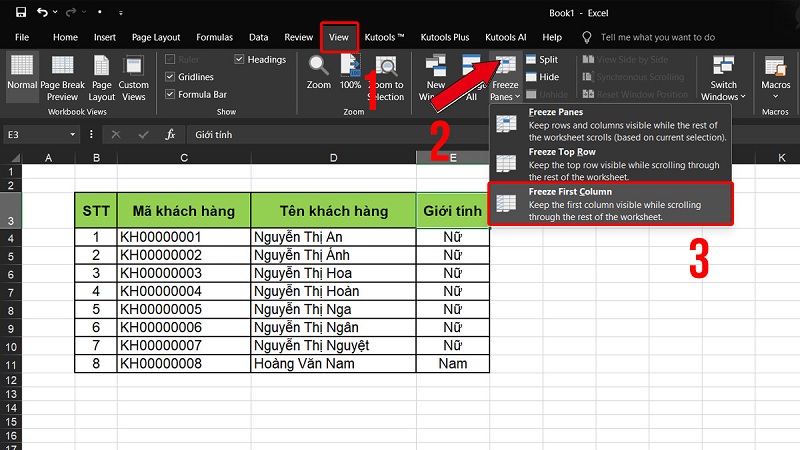The width and height of the screenshot is (800, 450).
Task: Switch to Page Layout view
Action: pos(102,78)
